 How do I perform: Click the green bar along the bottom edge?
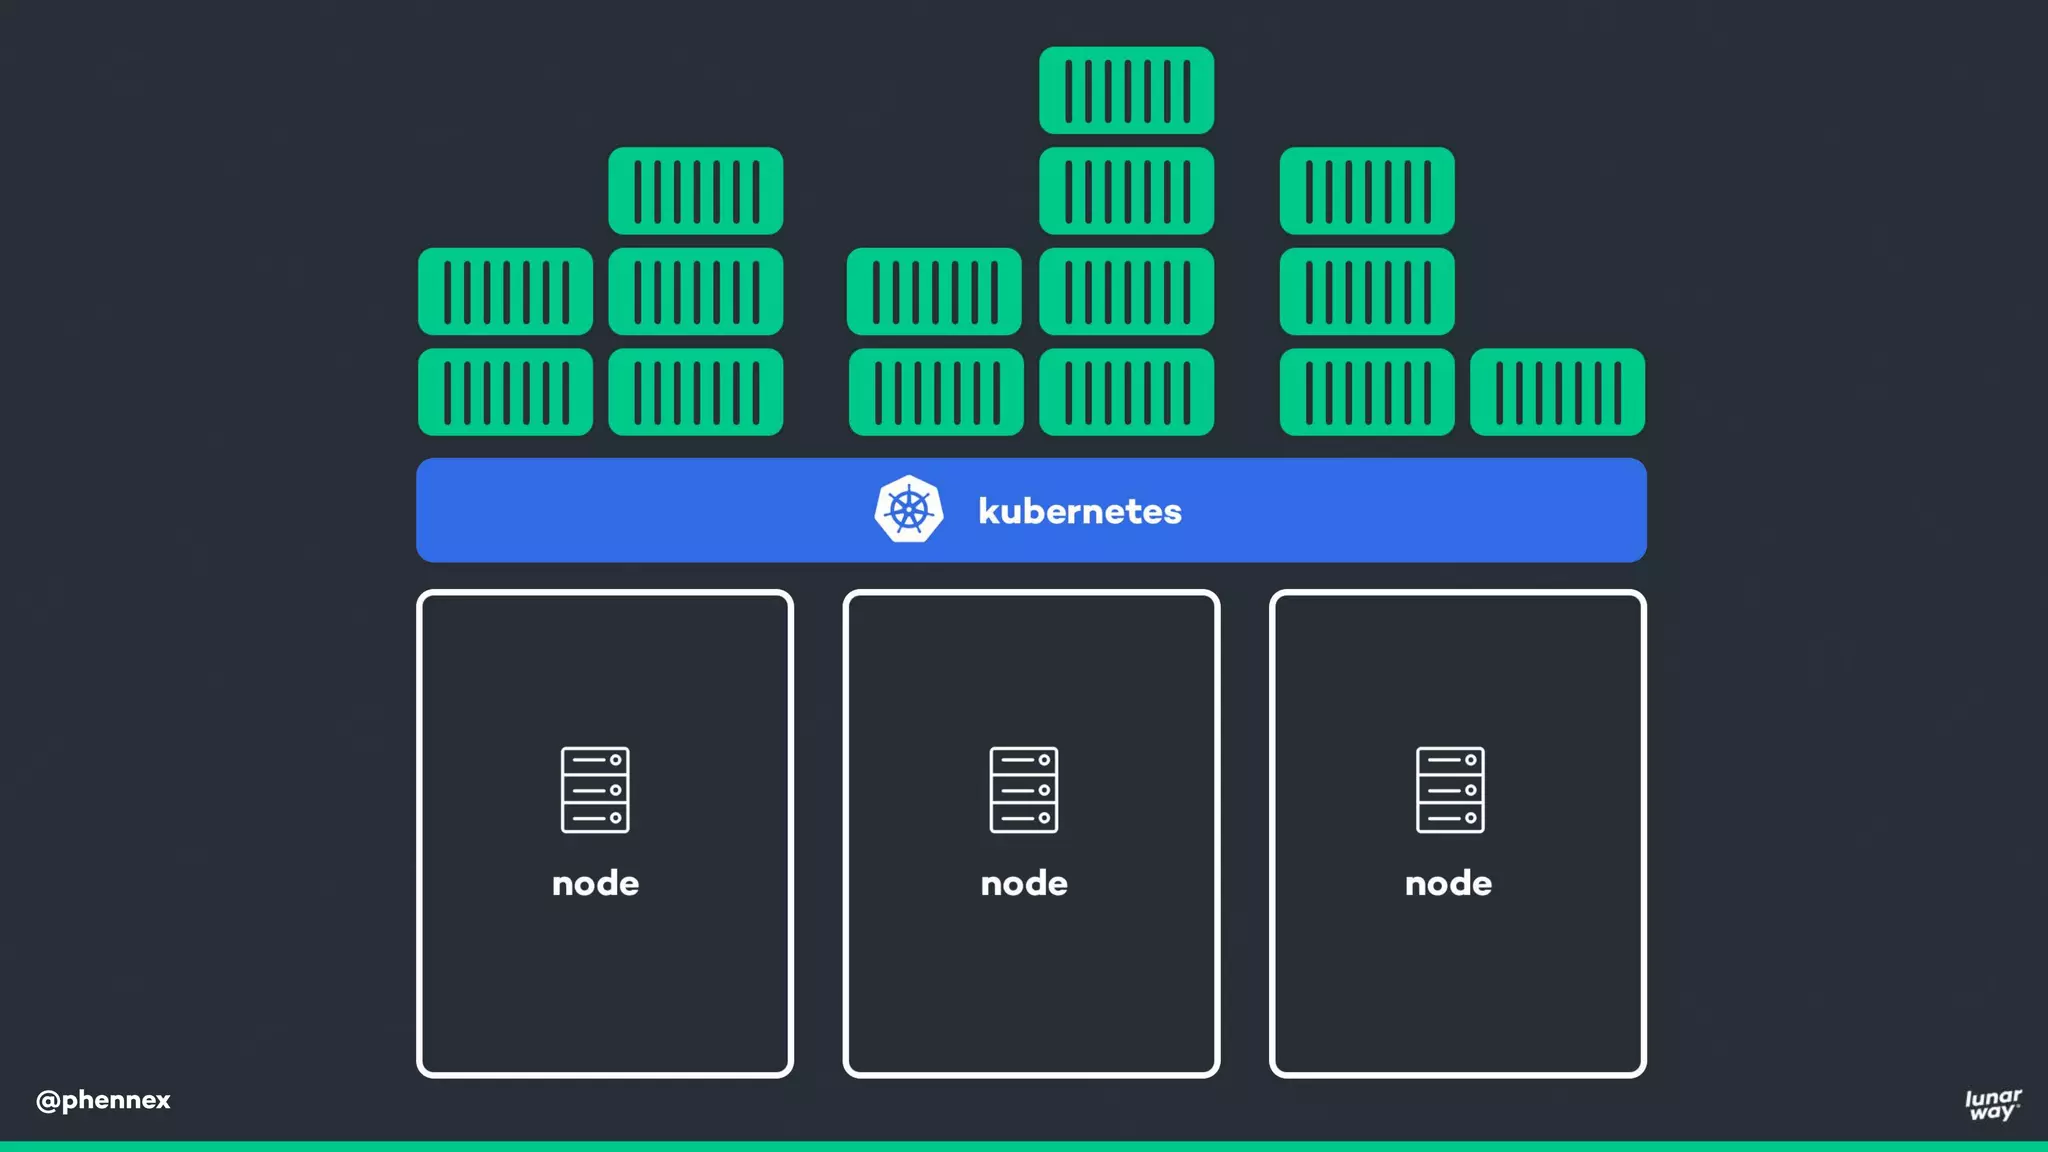pyautogui.click(x=1024, y=1146)
